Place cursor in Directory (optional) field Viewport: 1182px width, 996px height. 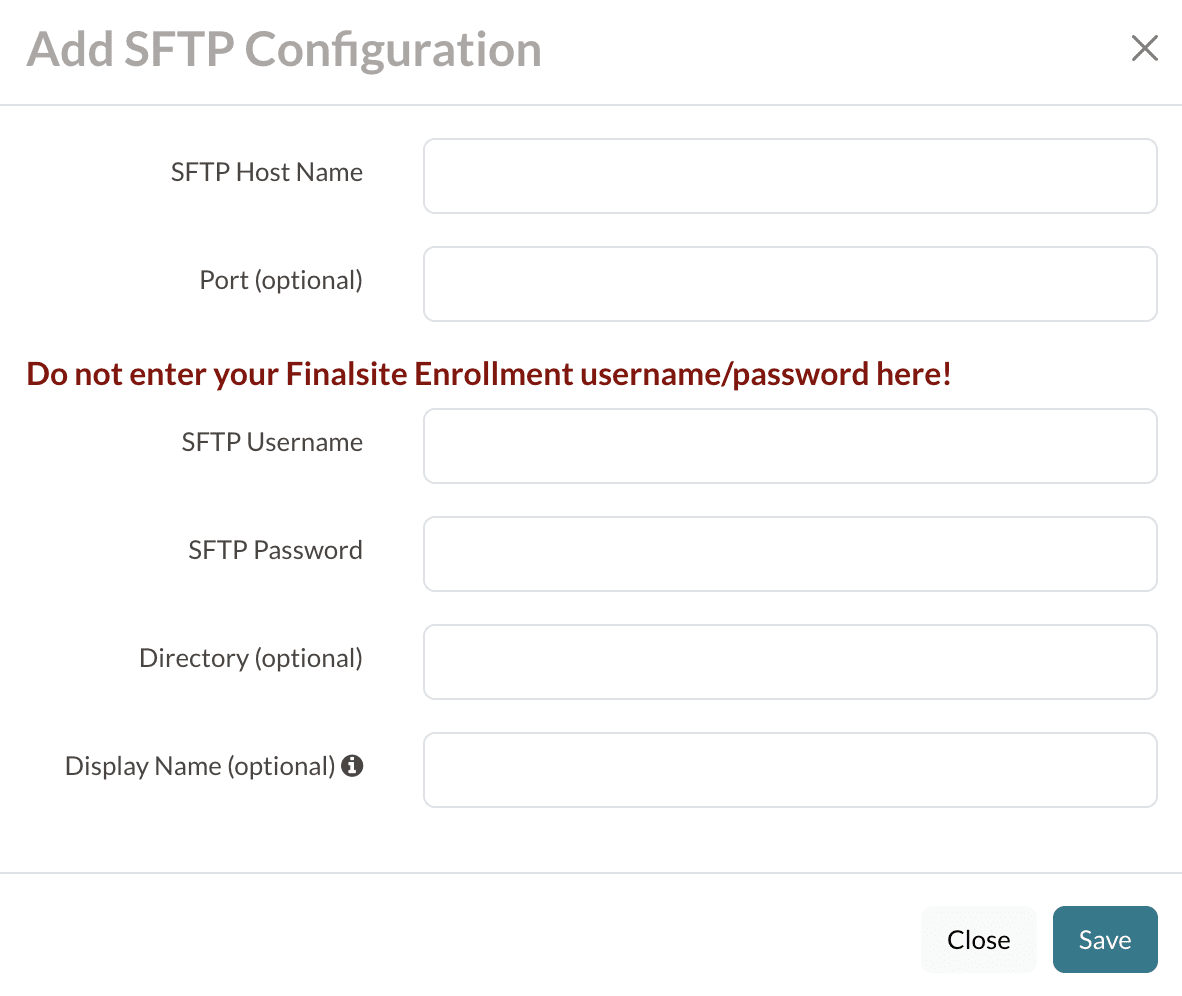tap(790, 661)
